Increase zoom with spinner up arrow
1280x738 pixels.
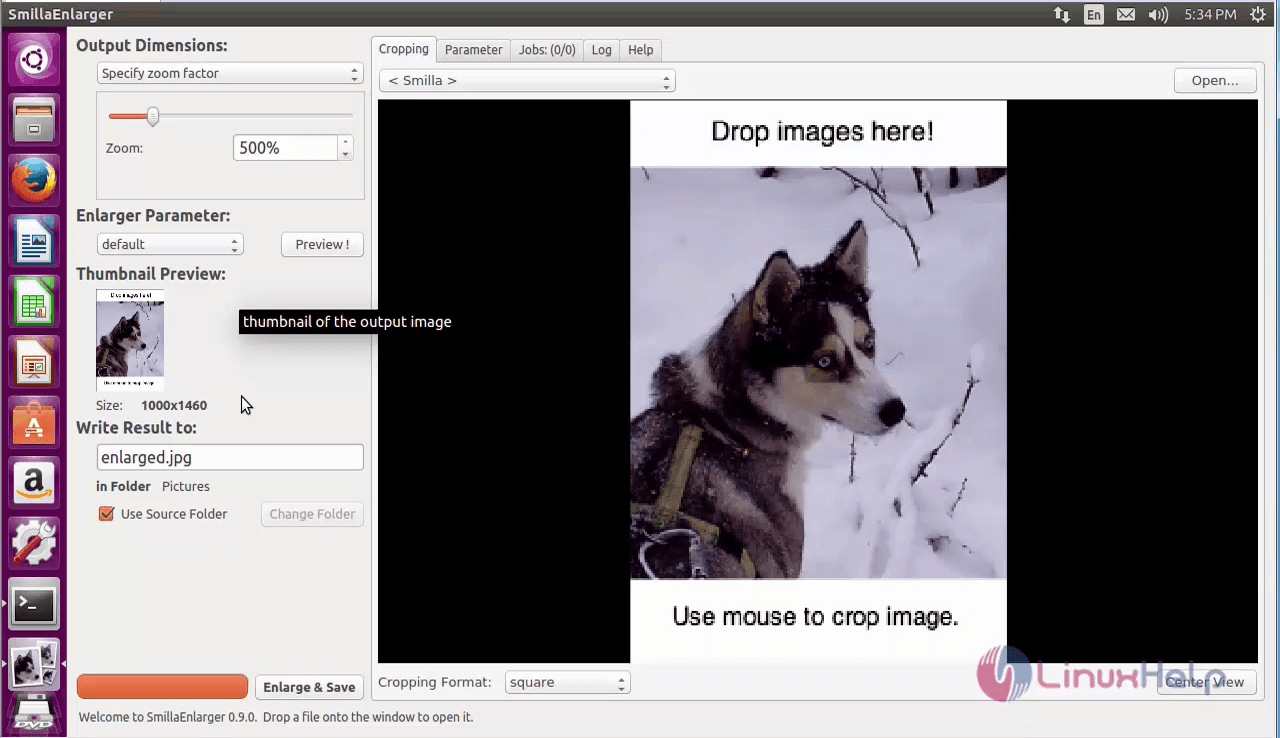345,141
